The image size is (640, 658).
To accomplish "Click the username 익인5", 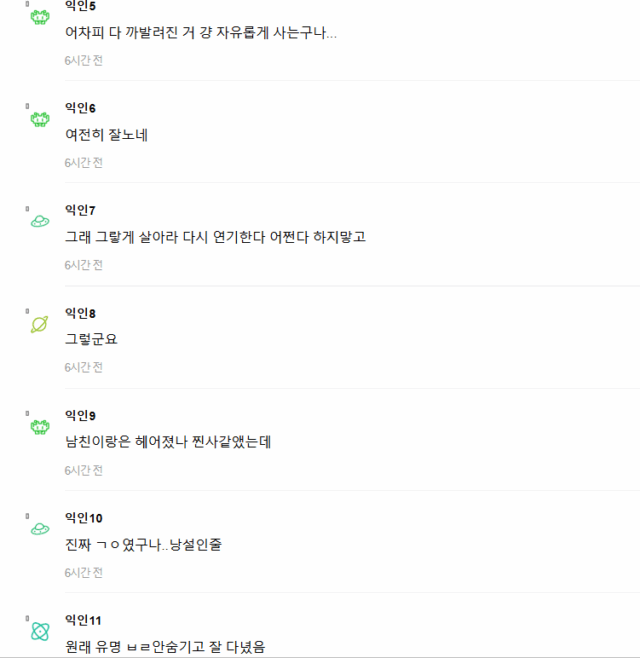I will [x=80, y=6].
